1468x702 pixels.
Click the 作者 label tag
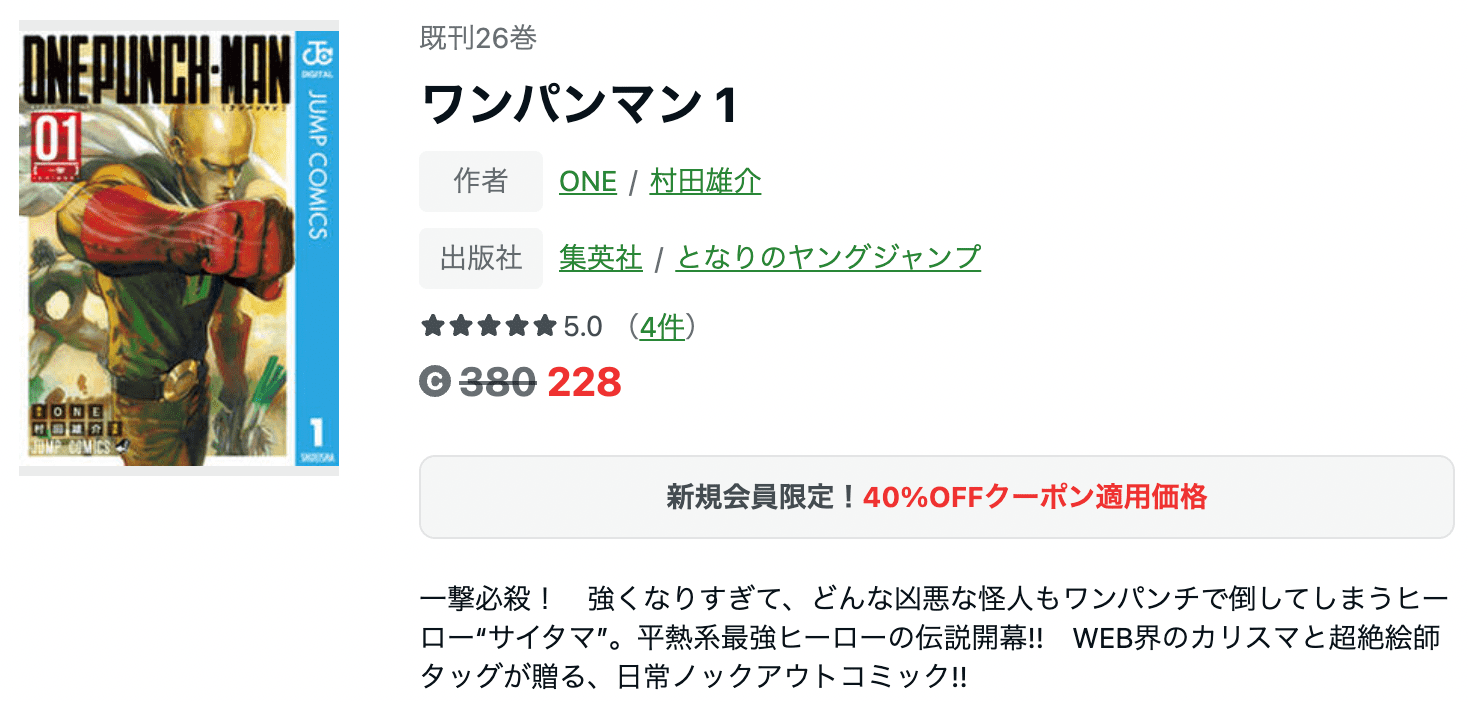pos(481,182)
